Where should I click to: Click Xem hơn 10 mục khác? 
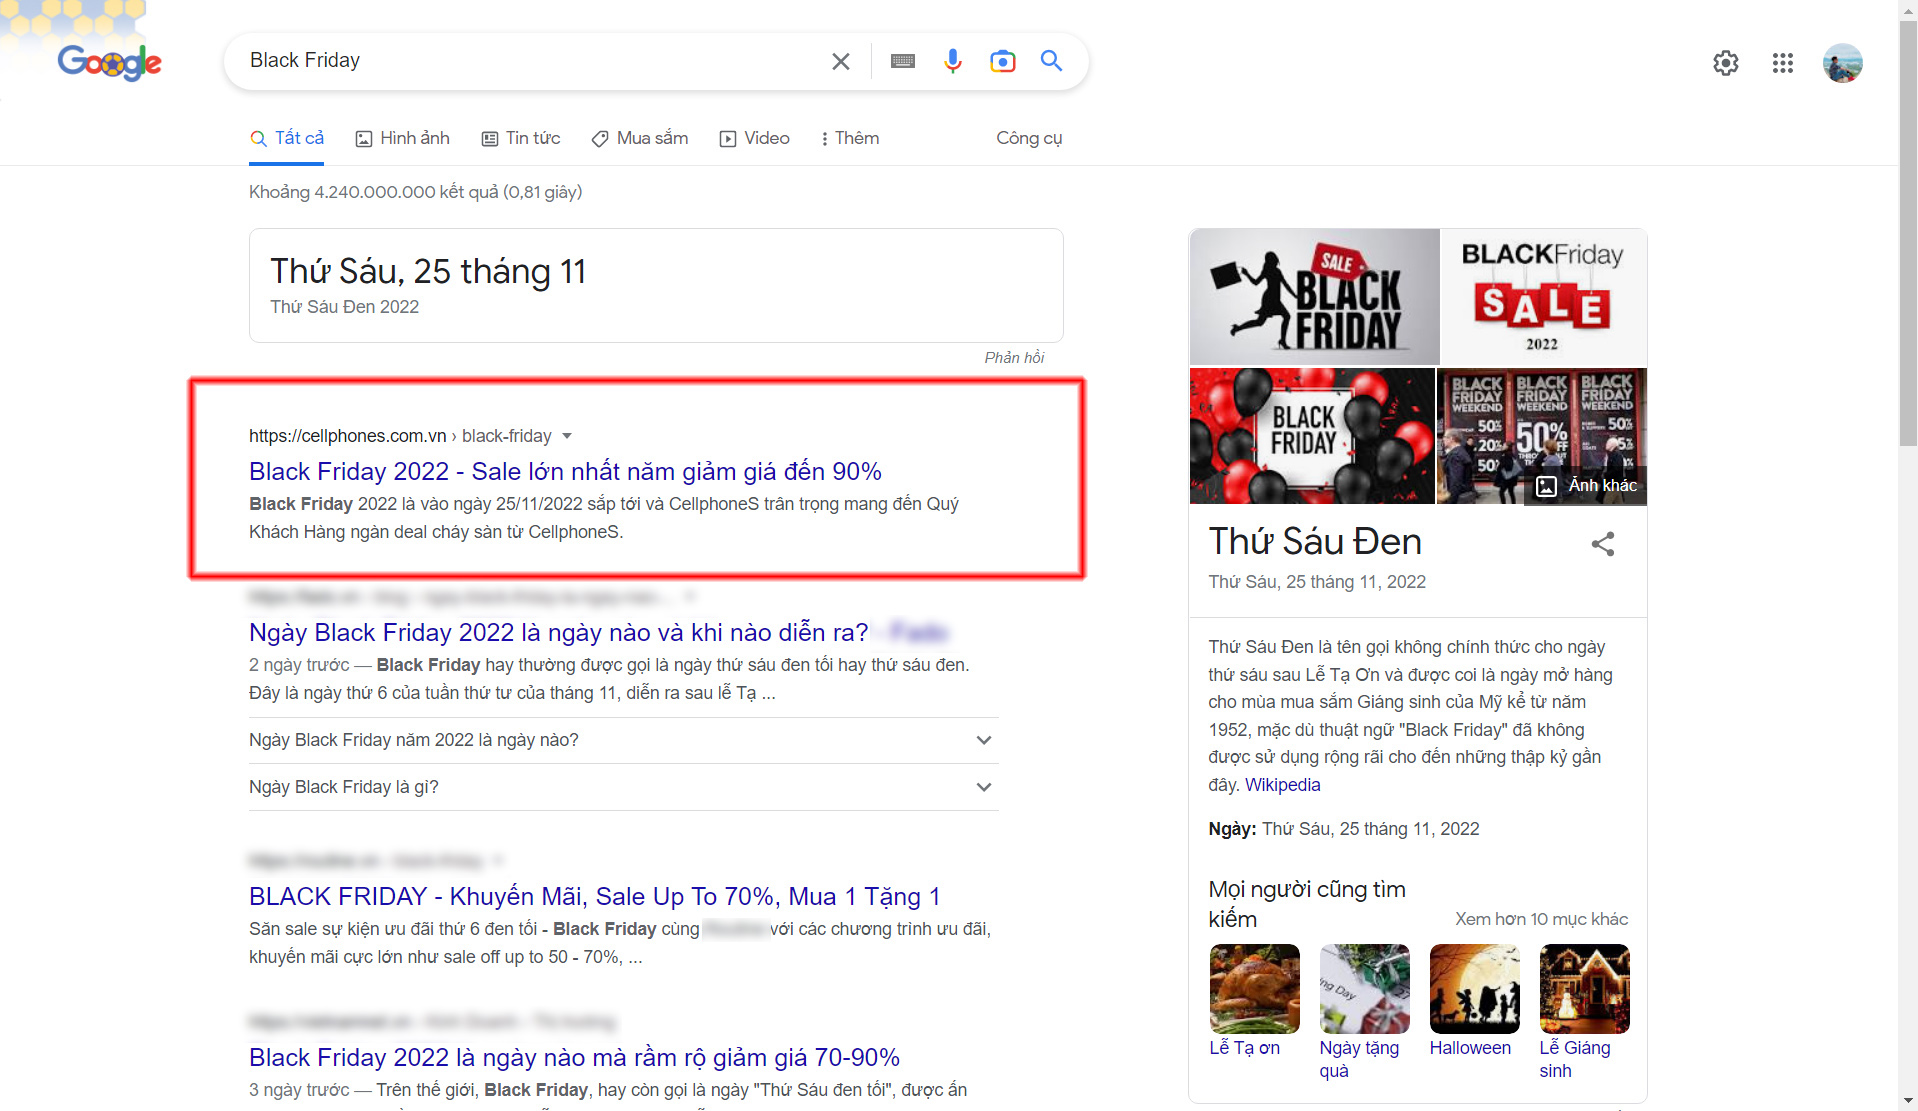point(1541,919)
